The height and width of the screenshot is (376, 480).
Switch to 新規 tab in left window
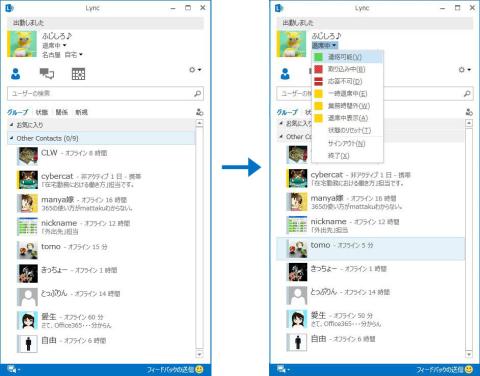pos(82,112)
